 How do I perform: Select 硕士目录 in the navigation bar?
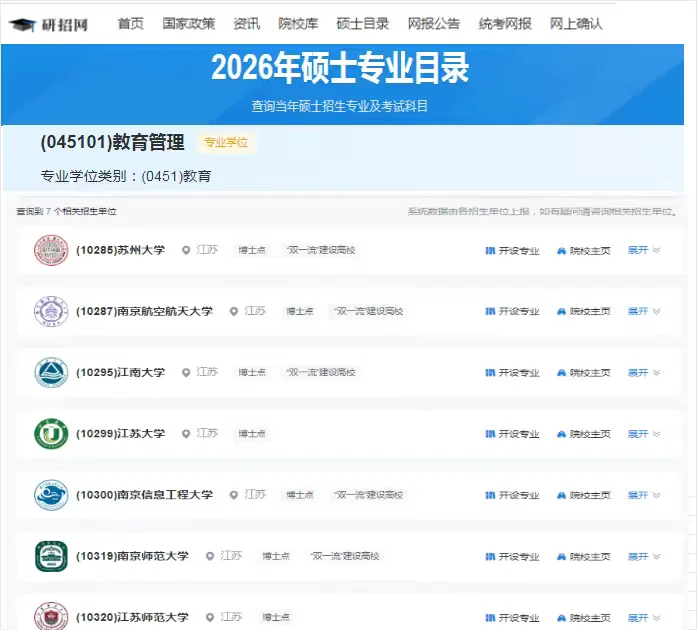coord(363,24)
